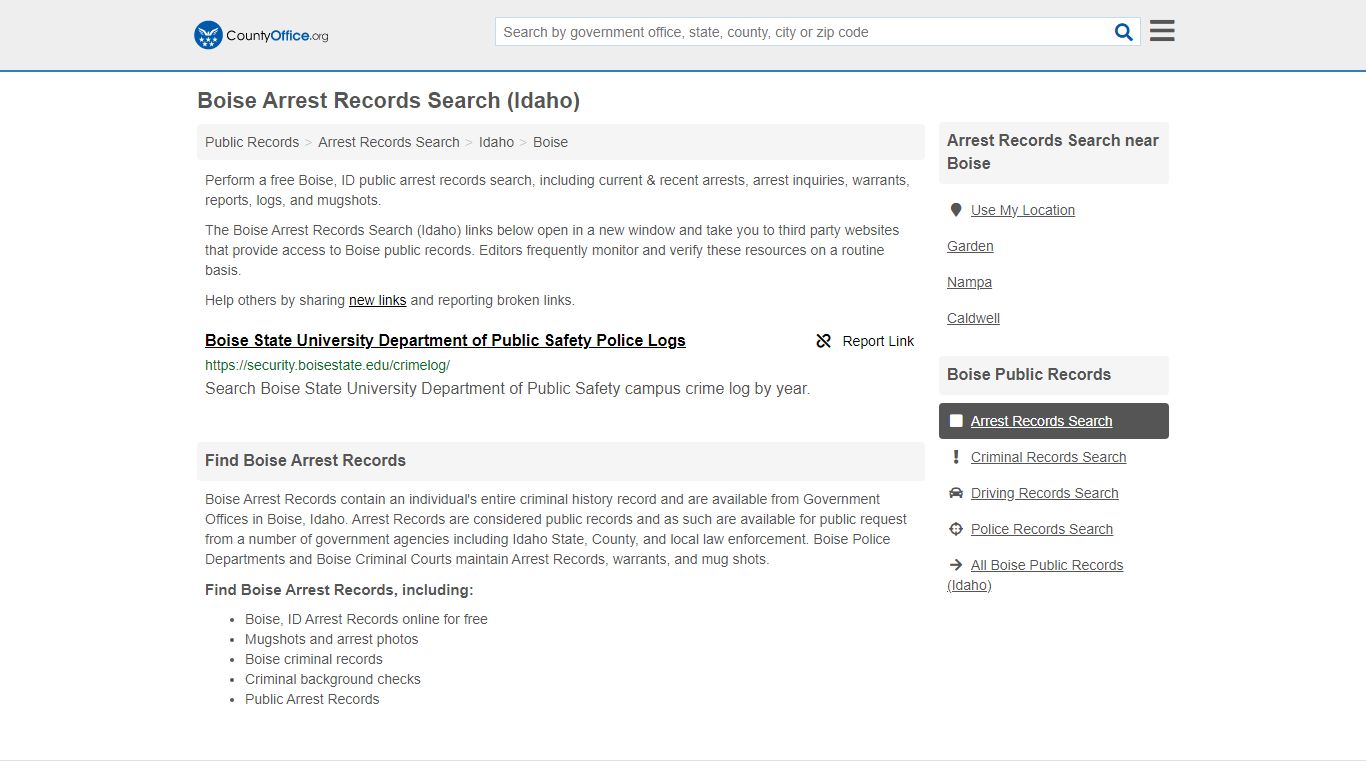This screenshot has height=768, width=1366.
Task: Open Arrest Records Search breadcrumb
Action: [x=389, y=142]
